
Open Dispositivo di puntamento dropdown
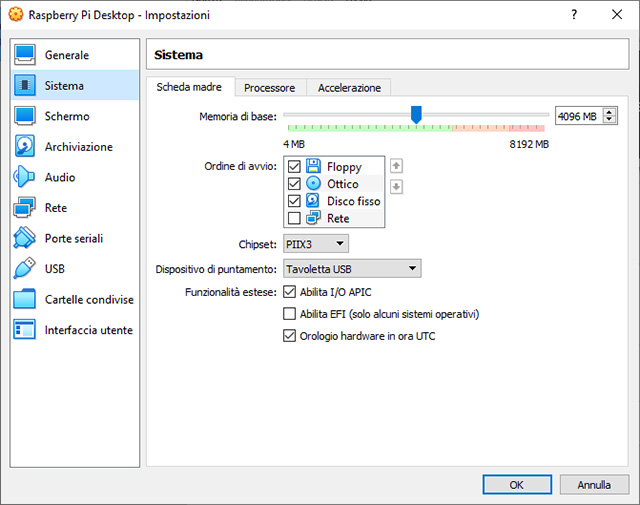(x=351, y=268)
